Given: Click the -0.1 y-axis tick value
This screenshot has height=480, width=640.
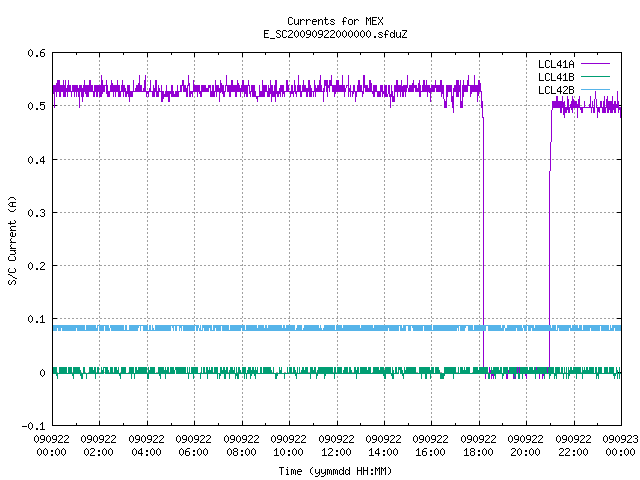Looking at the screenshot, I should pos(33,426).
